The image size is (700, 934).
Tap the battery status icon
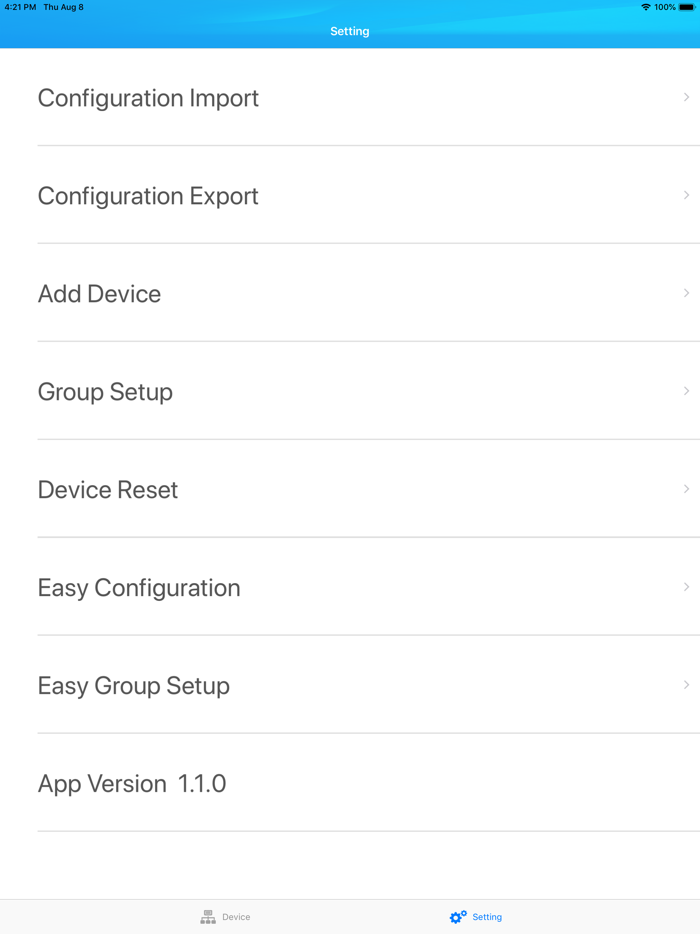pos(687,7)
